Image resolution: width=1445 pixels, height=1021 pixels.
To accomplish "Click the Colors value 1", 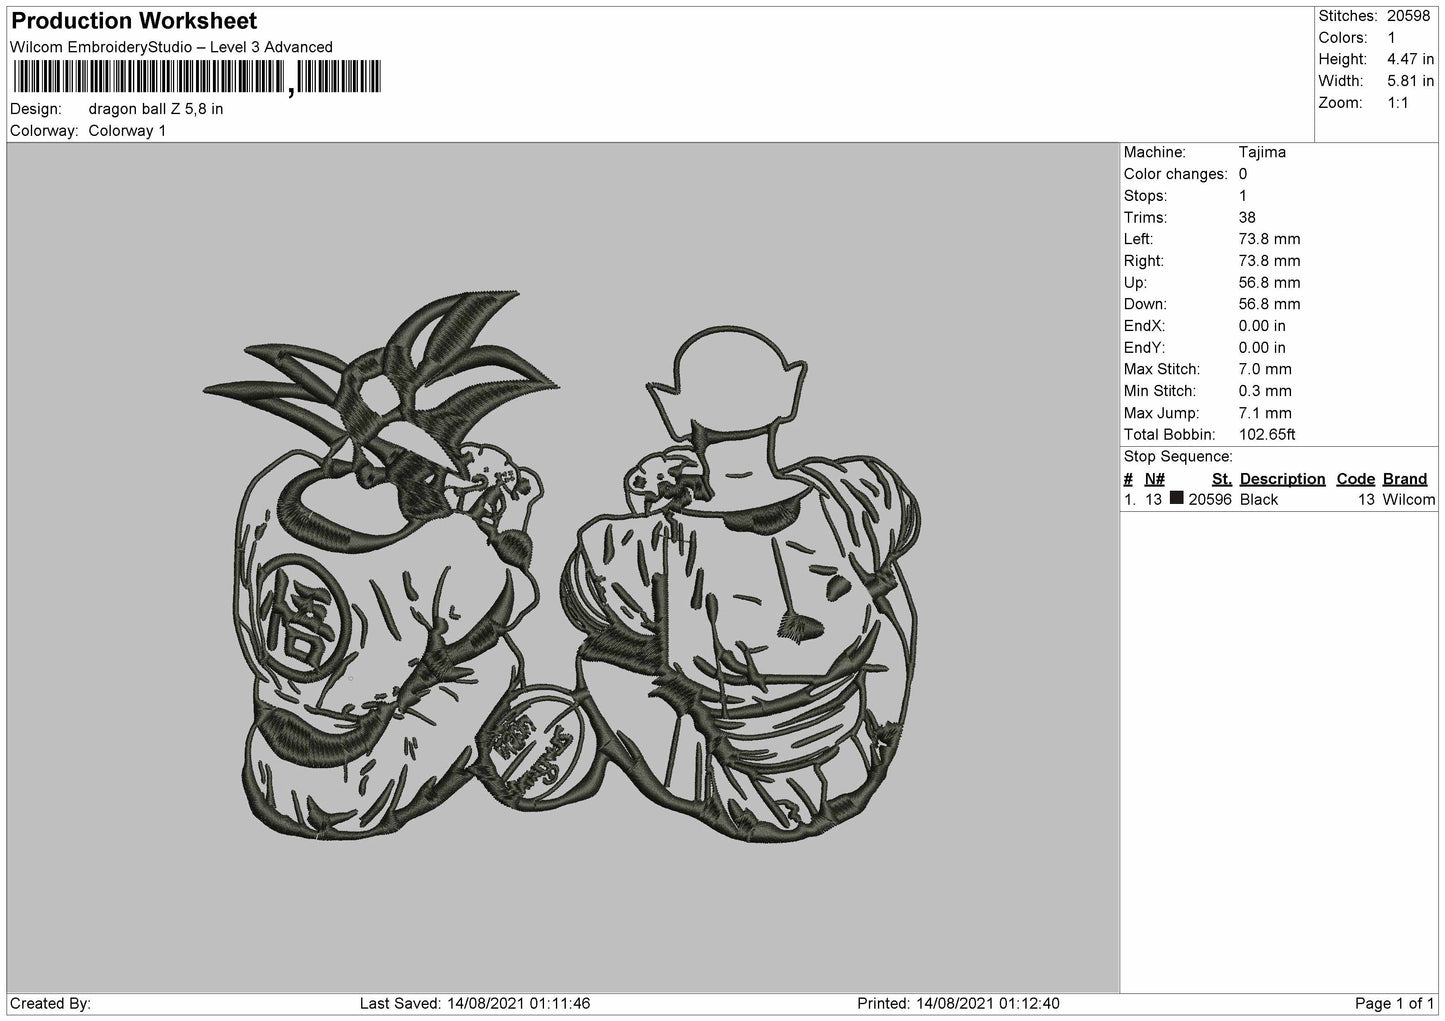I will click(1392, 38).
